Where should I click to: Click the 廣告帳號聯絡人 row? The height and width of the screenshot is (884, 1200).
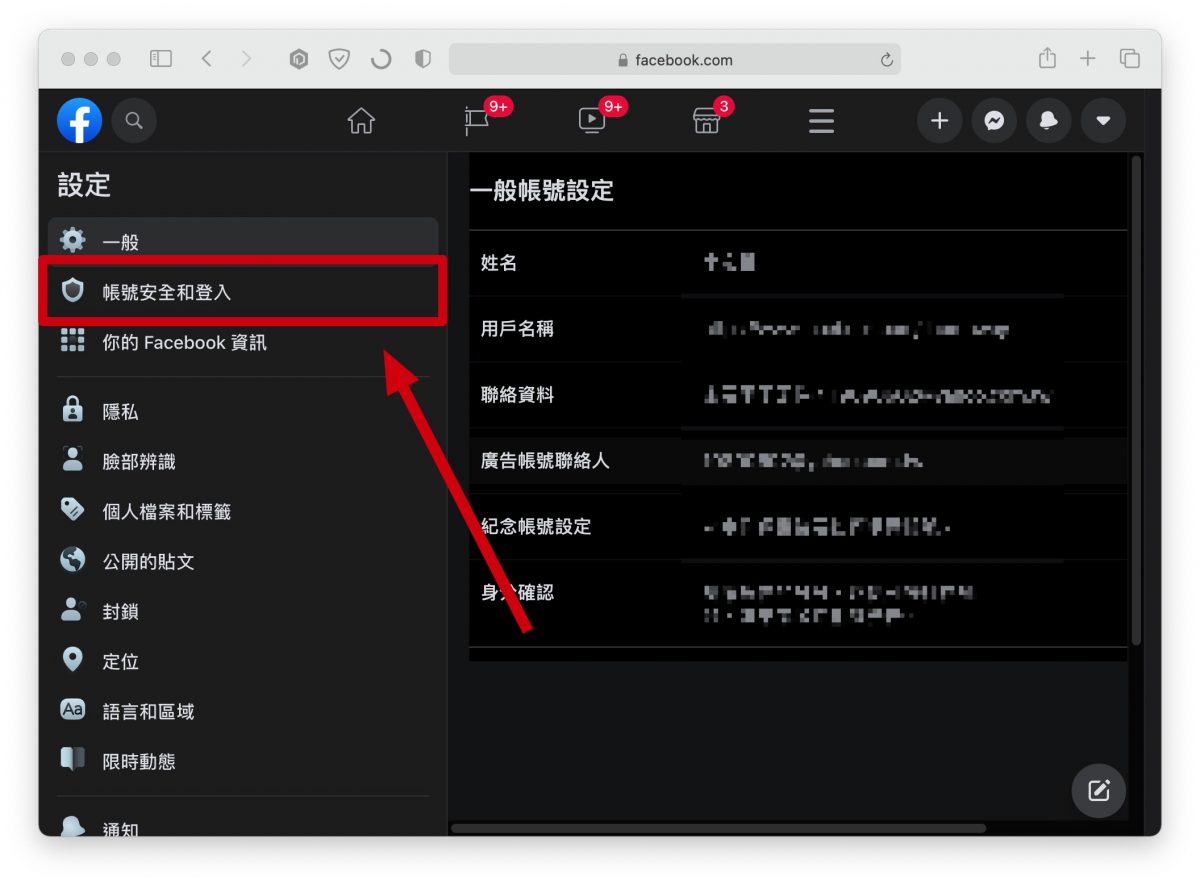[x=798, y=461]
